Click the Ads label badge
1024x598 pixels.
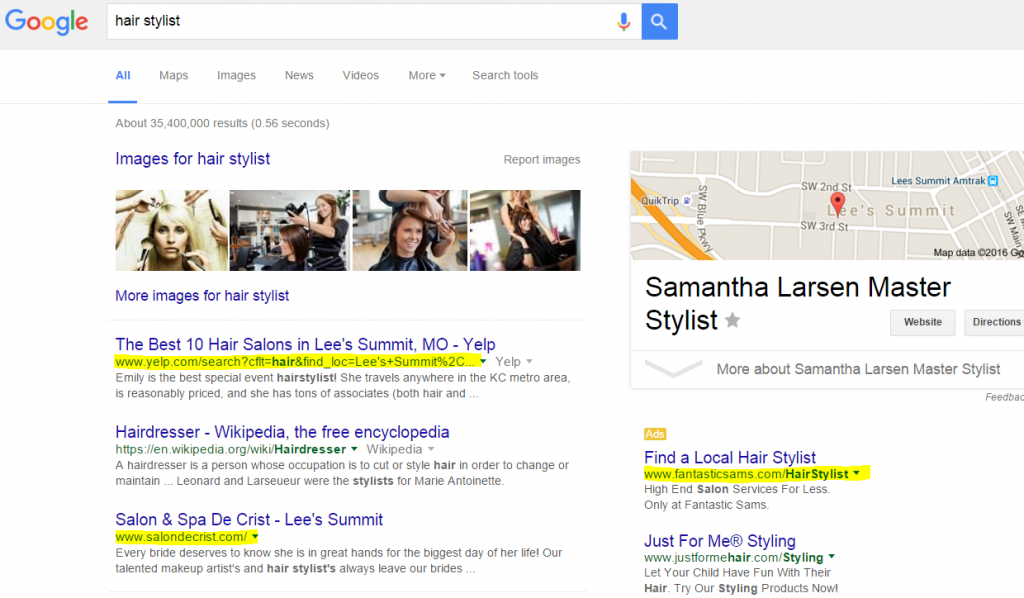point(655,434)
